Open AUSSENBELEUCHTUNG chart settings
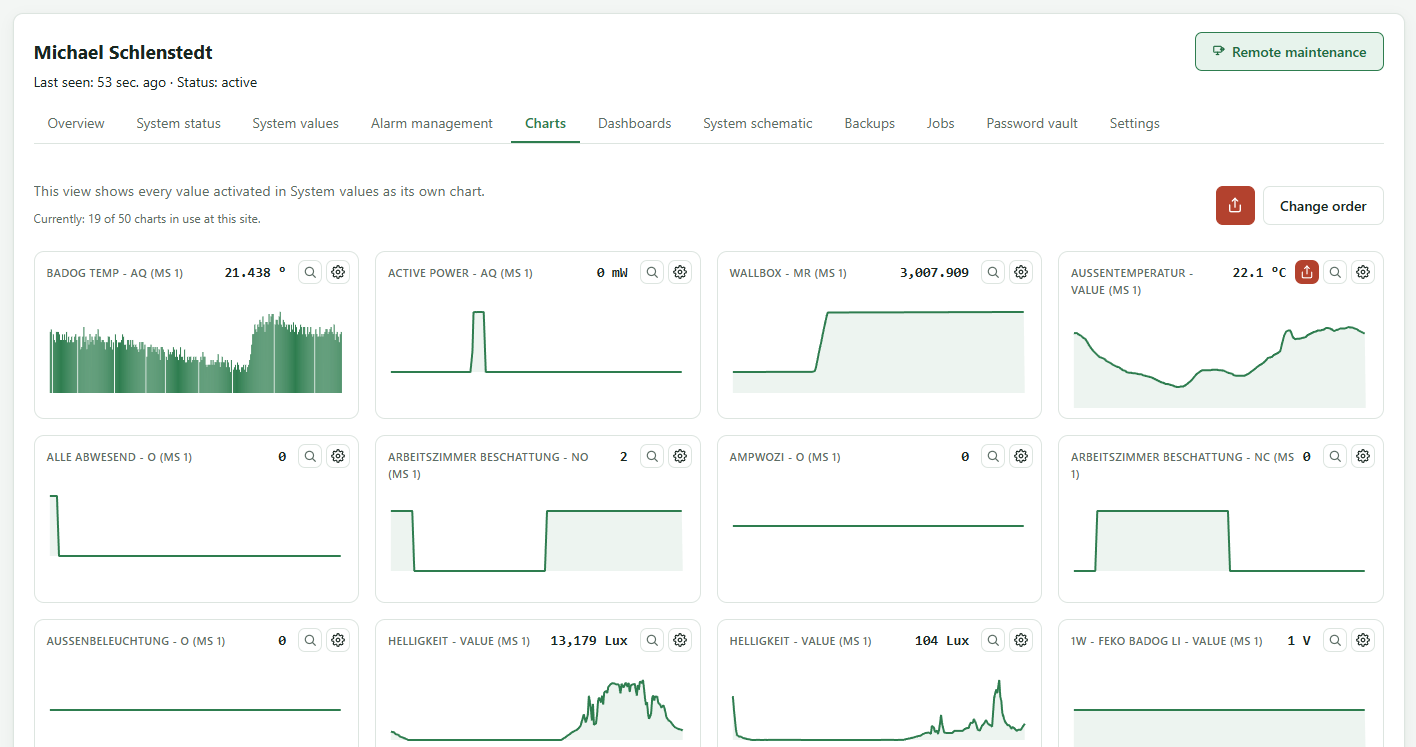This screenshot has height=747, width=1416. [x=338, y=640]
